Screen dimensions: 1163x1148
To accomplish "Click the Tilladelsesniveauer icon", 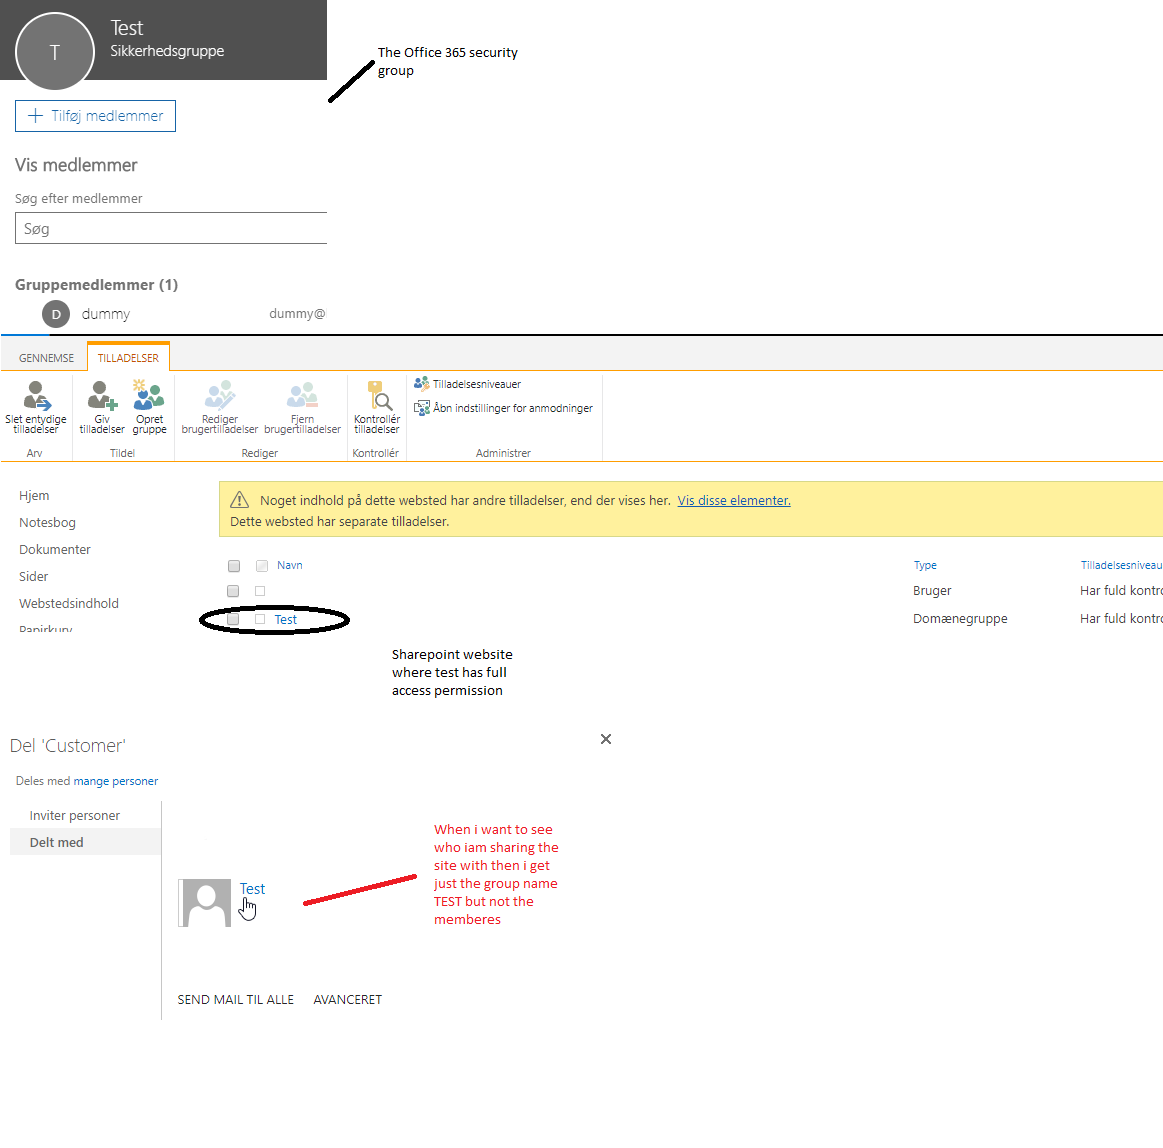I will coord(420,383).
